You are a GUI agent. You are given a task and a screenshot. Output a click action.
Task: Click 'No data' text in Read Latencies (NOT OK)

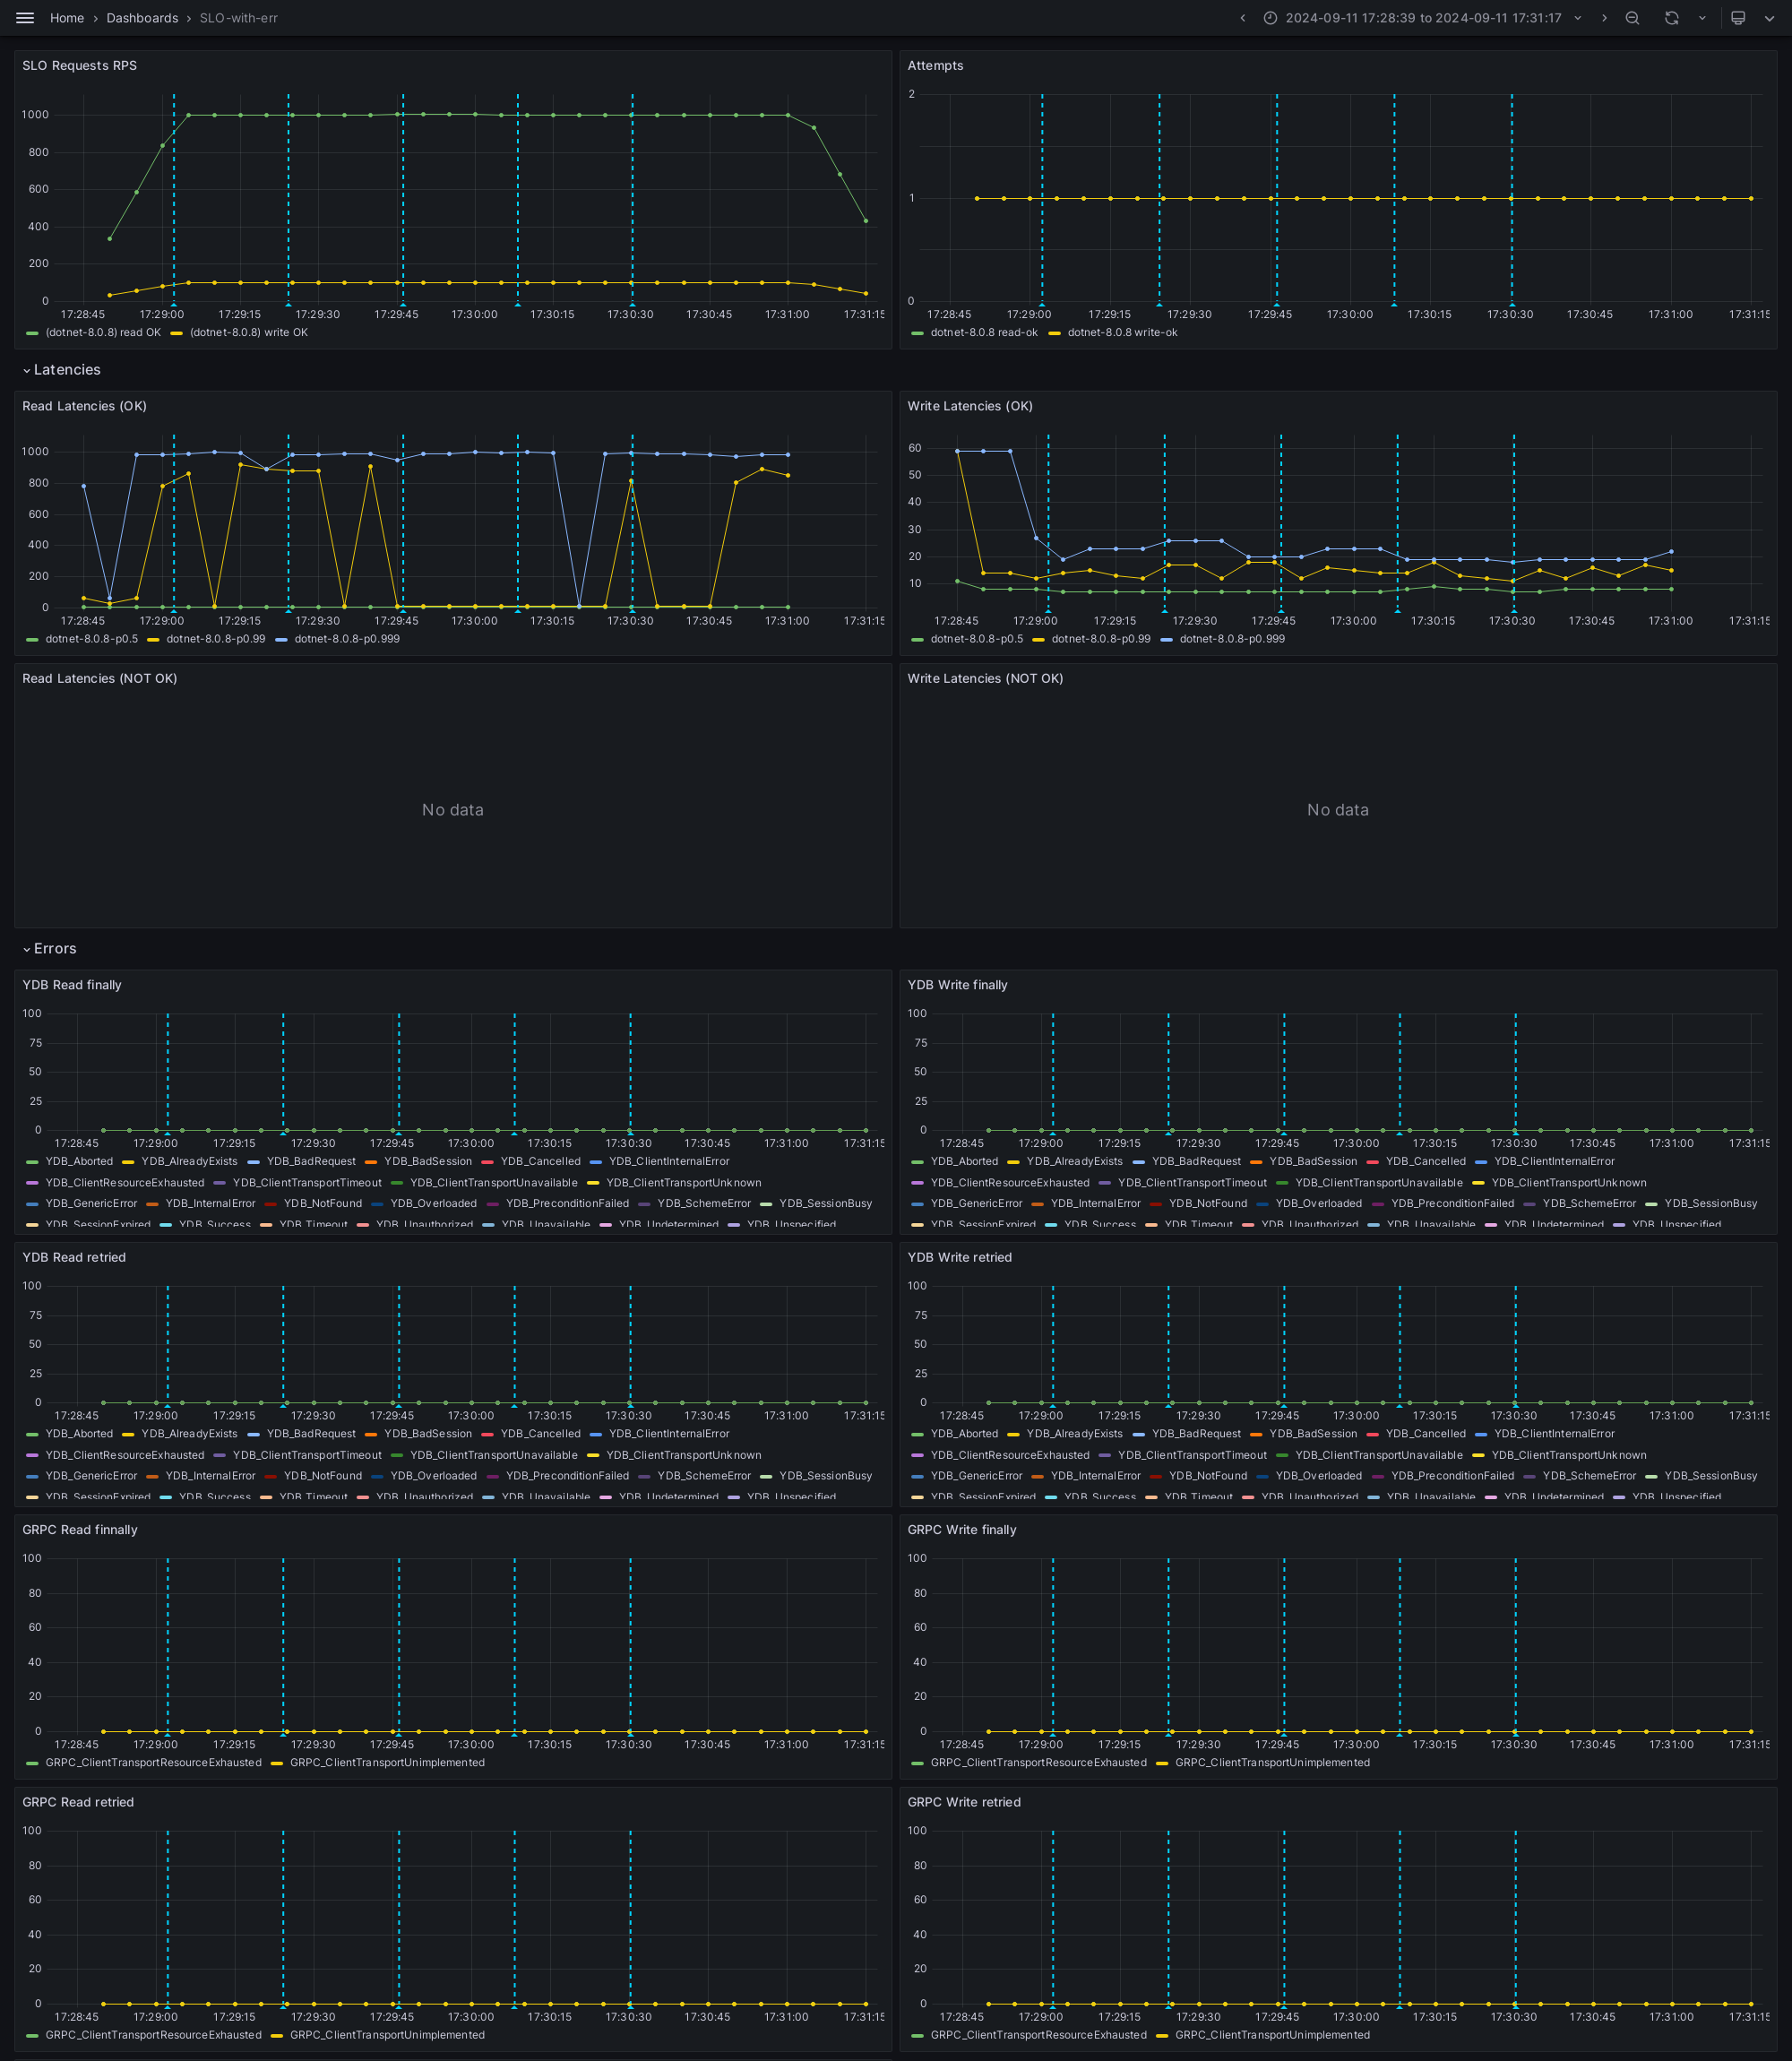pyautogui.click(x=452, y=810)
